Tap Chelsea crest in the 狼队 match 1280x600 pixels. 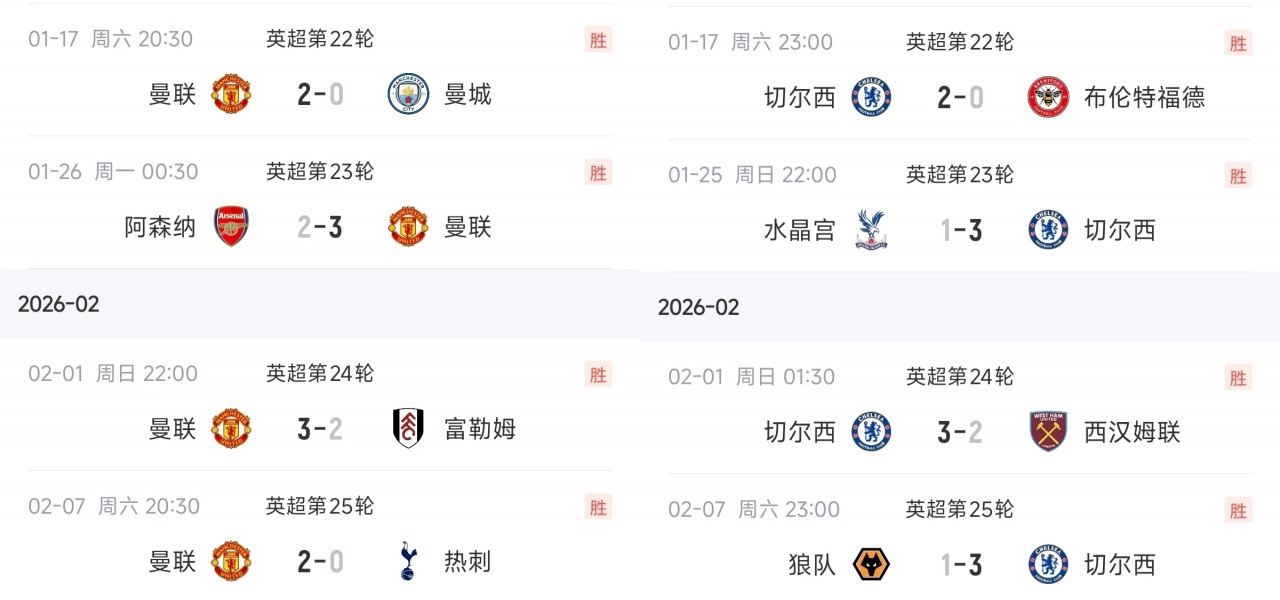[1048, 565]
